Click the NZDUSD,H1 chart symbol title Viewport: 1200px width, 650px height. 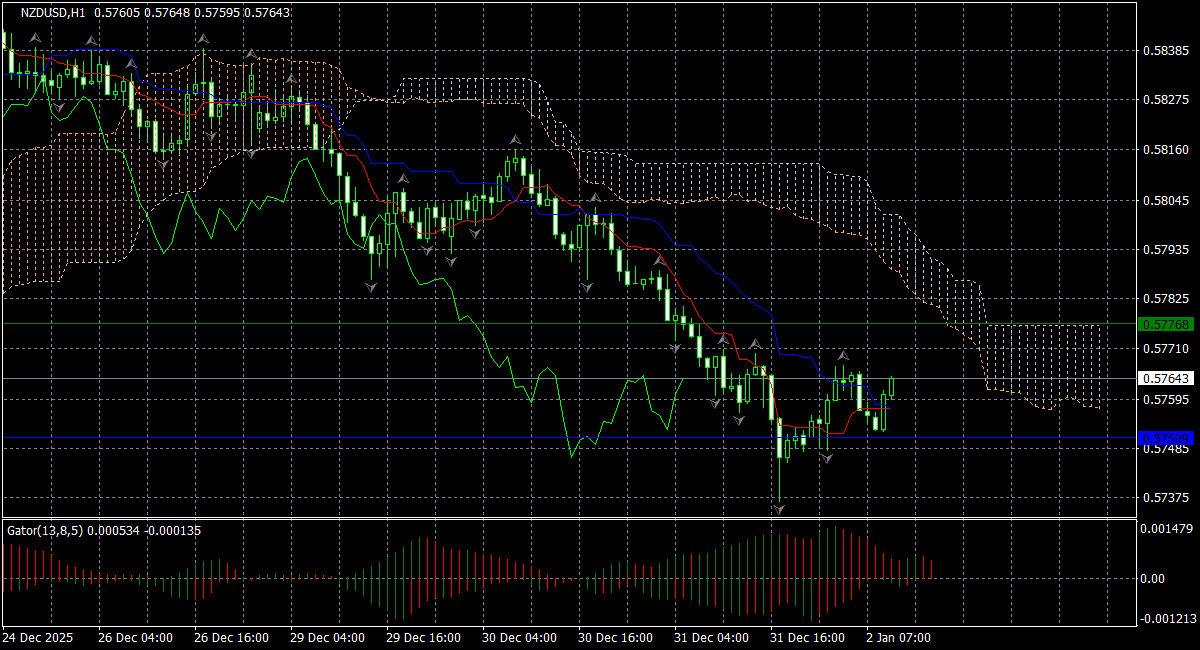click(53, 13)
